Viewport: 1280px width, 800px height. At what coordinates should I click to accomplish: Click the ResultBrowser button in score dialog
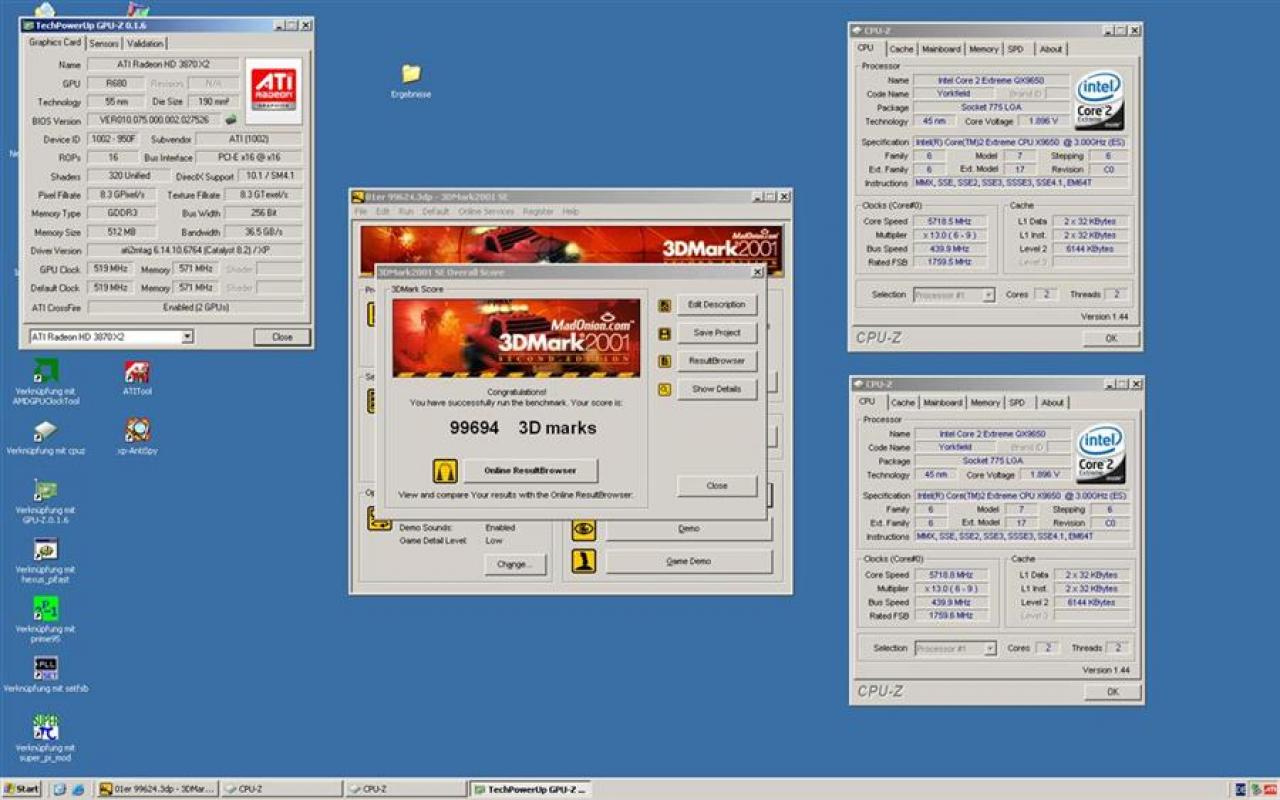click(717, 361)
